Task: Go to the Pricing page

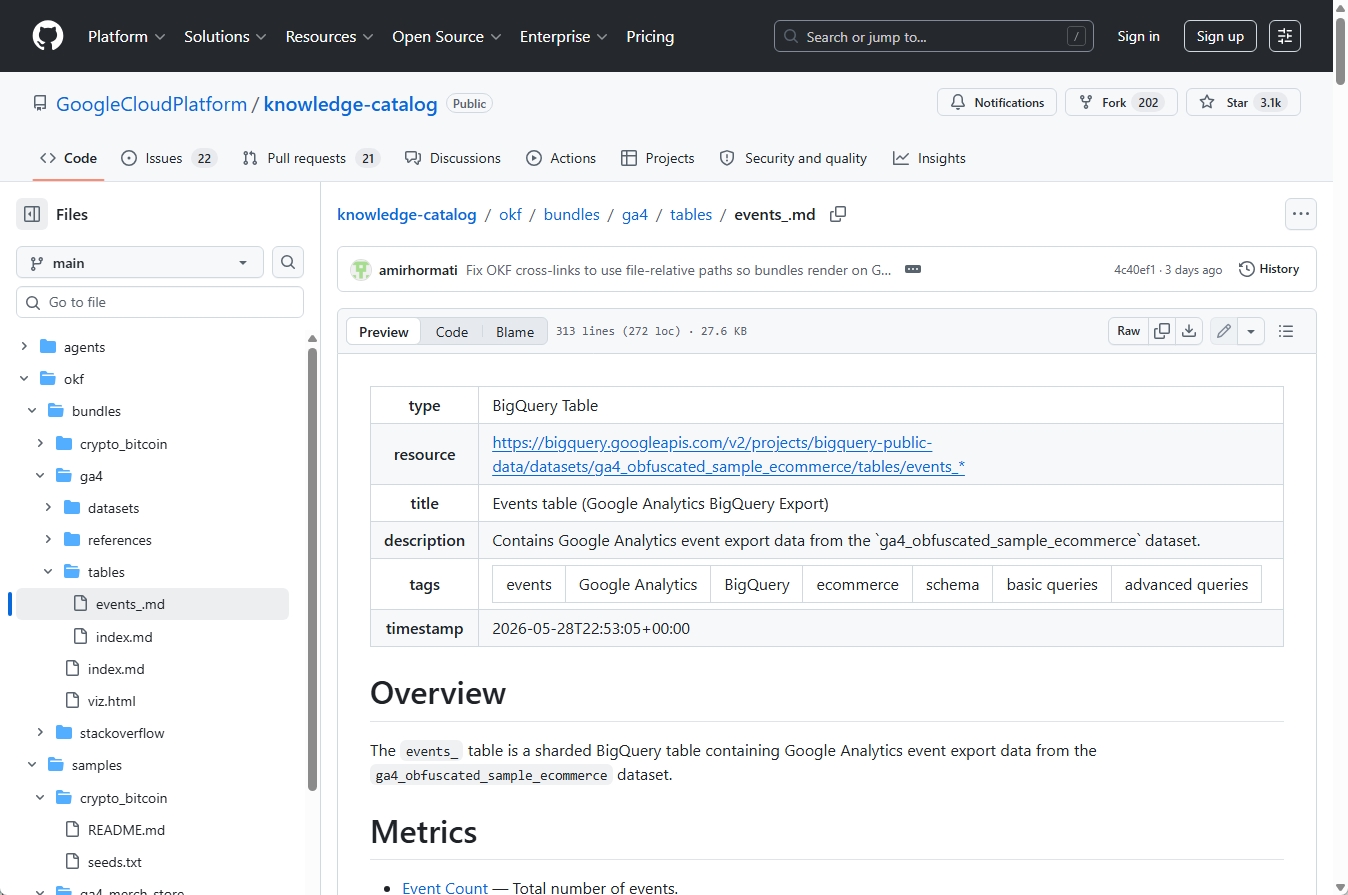Action: pyautogui.click(x=650, y=36)
